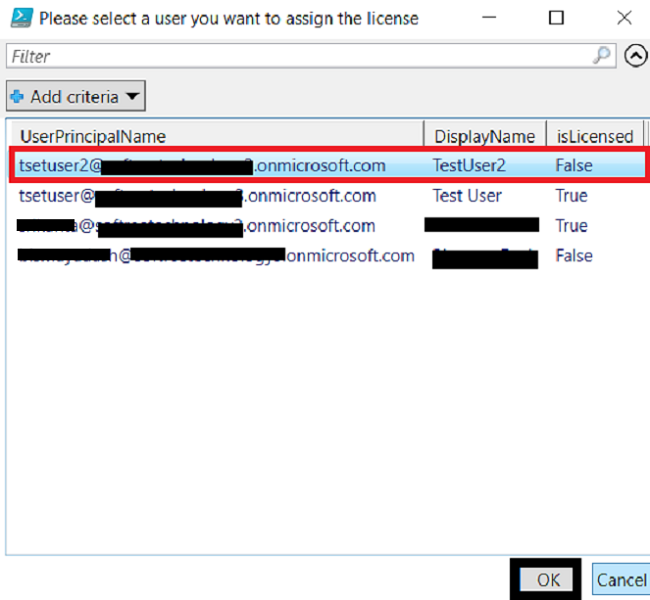Close the license dialog window
Screen dimensions: 650x600
click(624, 18)
